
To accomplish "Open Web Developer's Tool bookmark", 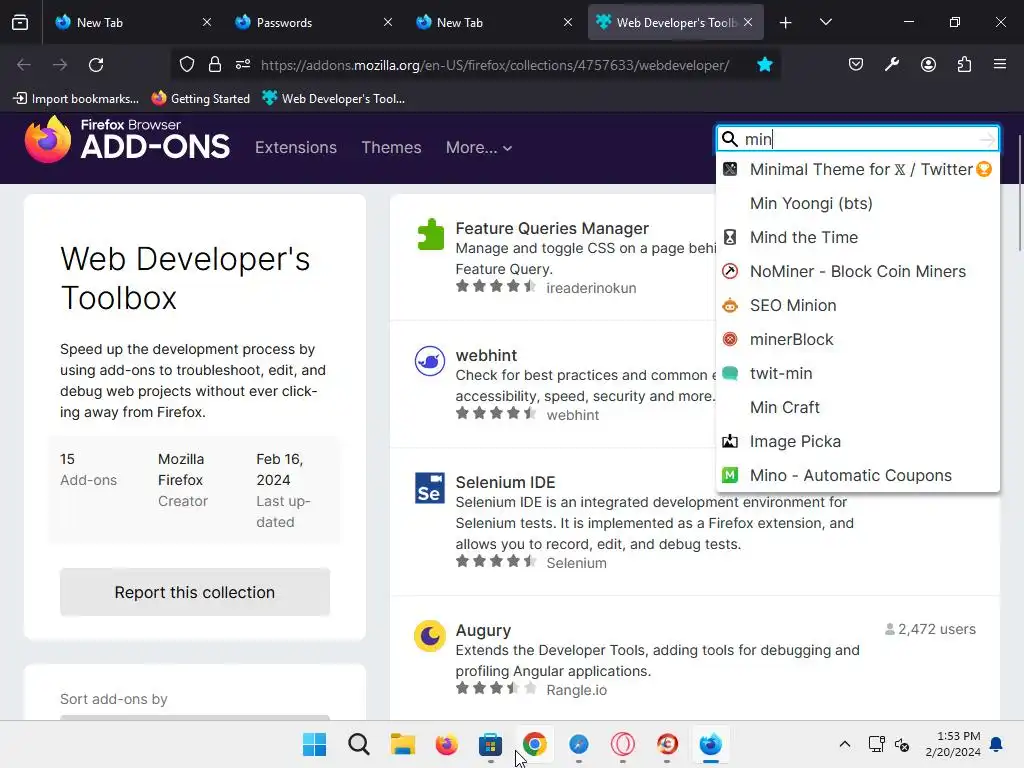I will pyautogui.click(x=334, y=99).
